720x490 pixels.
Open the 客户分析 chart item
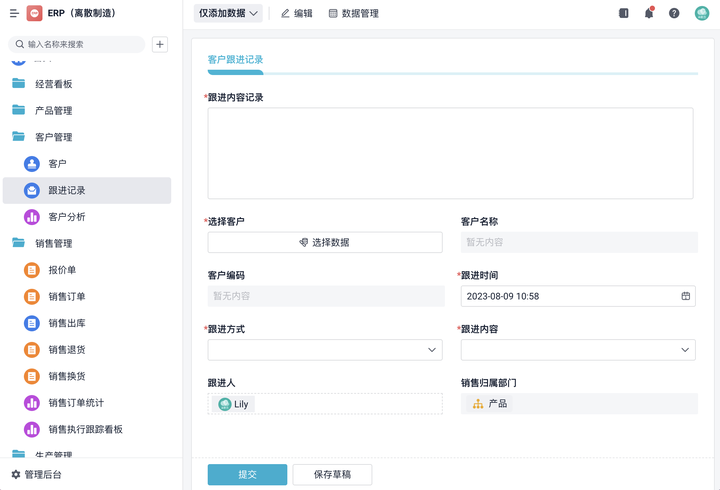(66, 217)
